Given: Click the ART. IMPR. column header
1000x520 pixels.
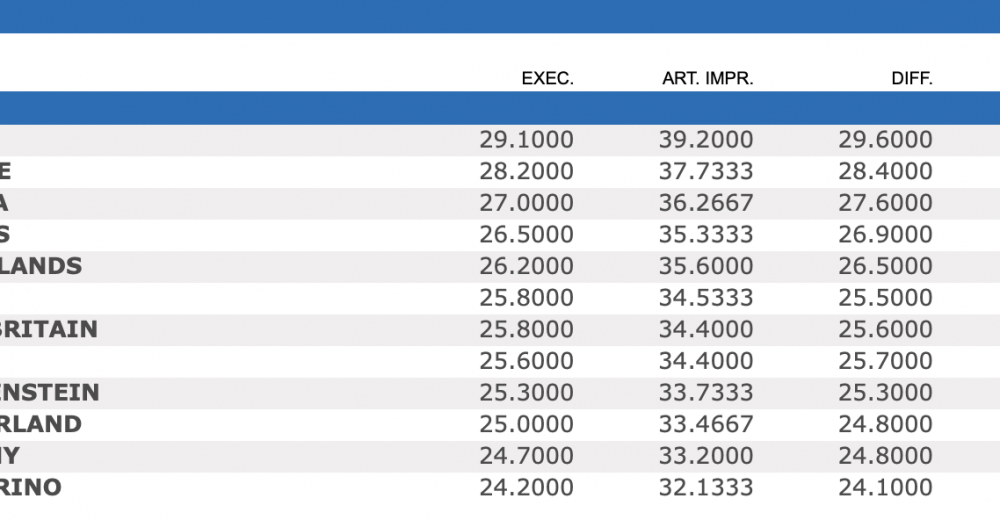Looking at the screenshot, I should click(707, 79).
